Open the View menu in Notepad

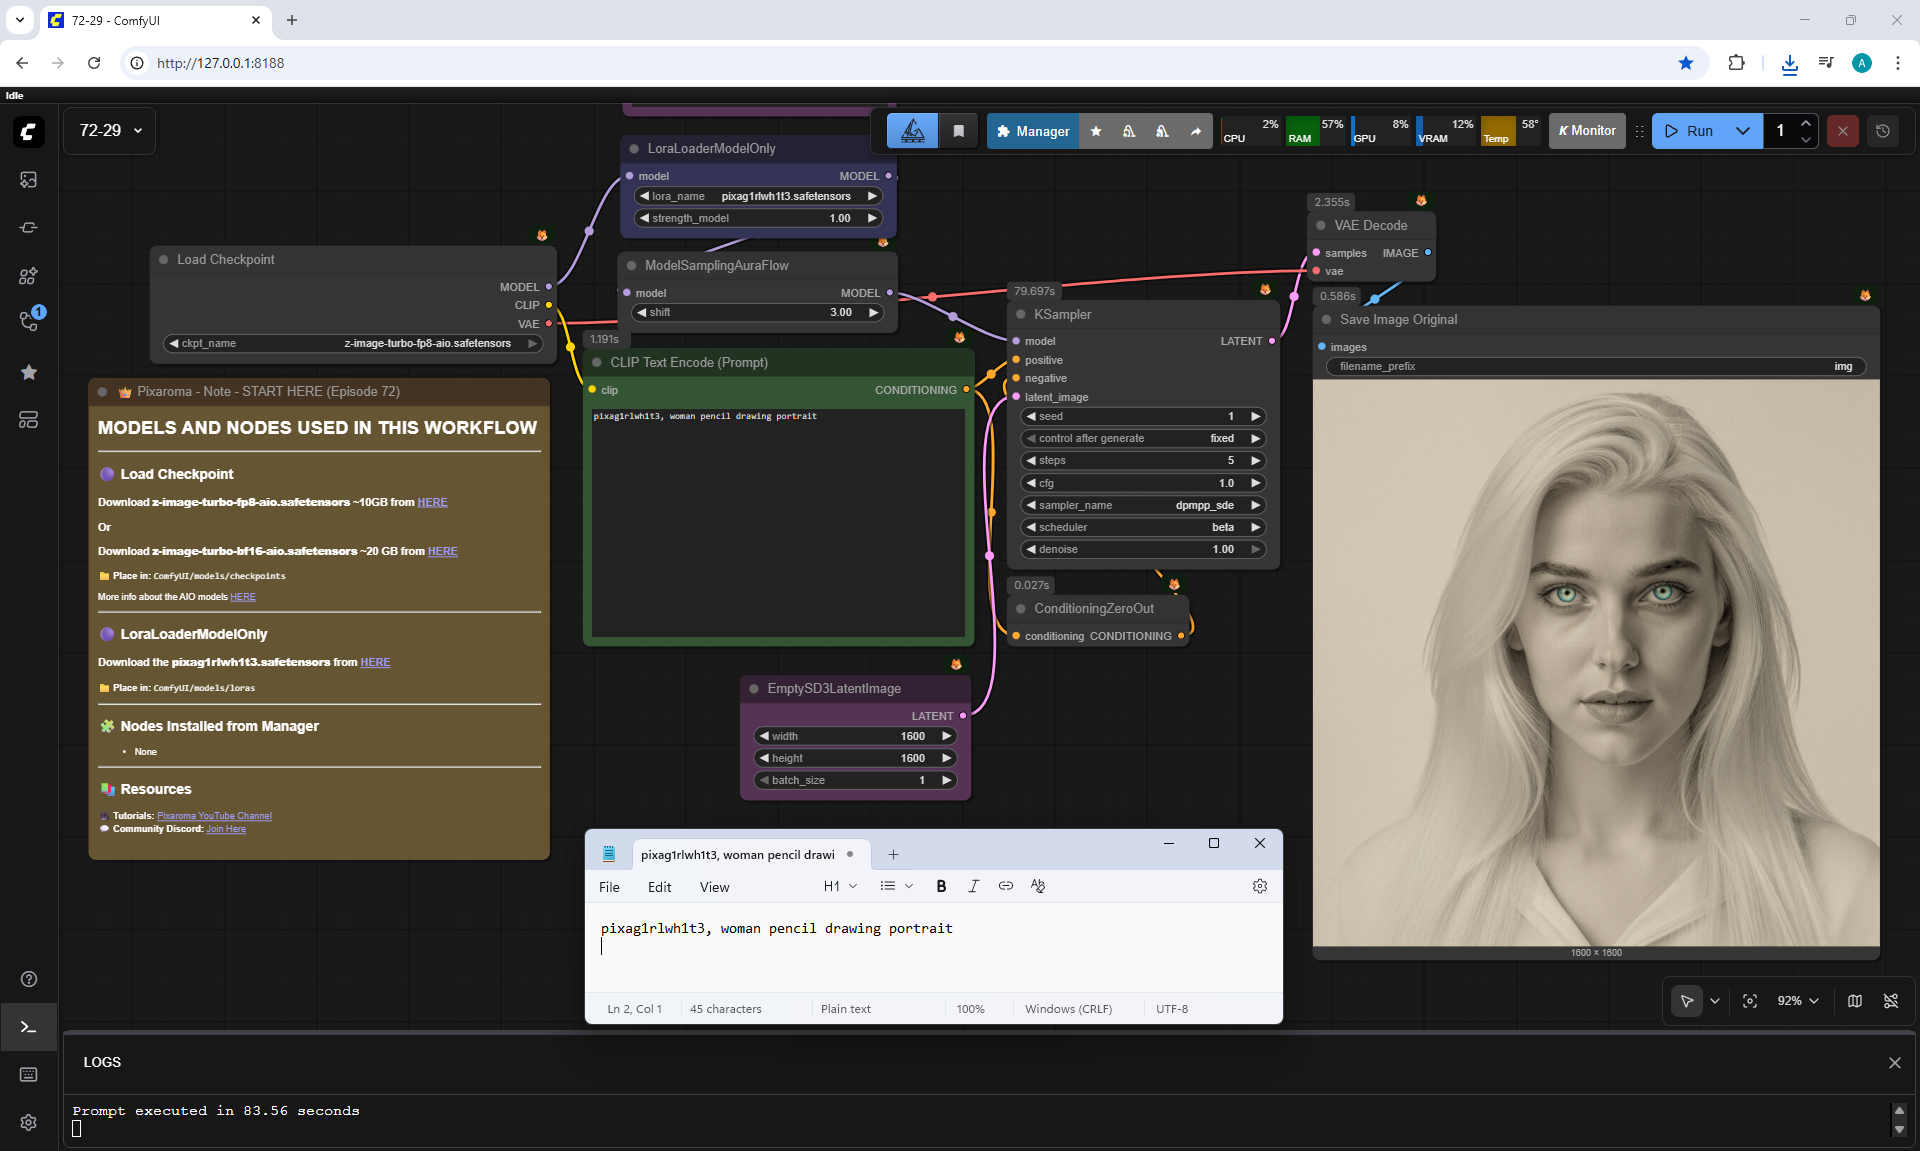click(x=714, y=887)
